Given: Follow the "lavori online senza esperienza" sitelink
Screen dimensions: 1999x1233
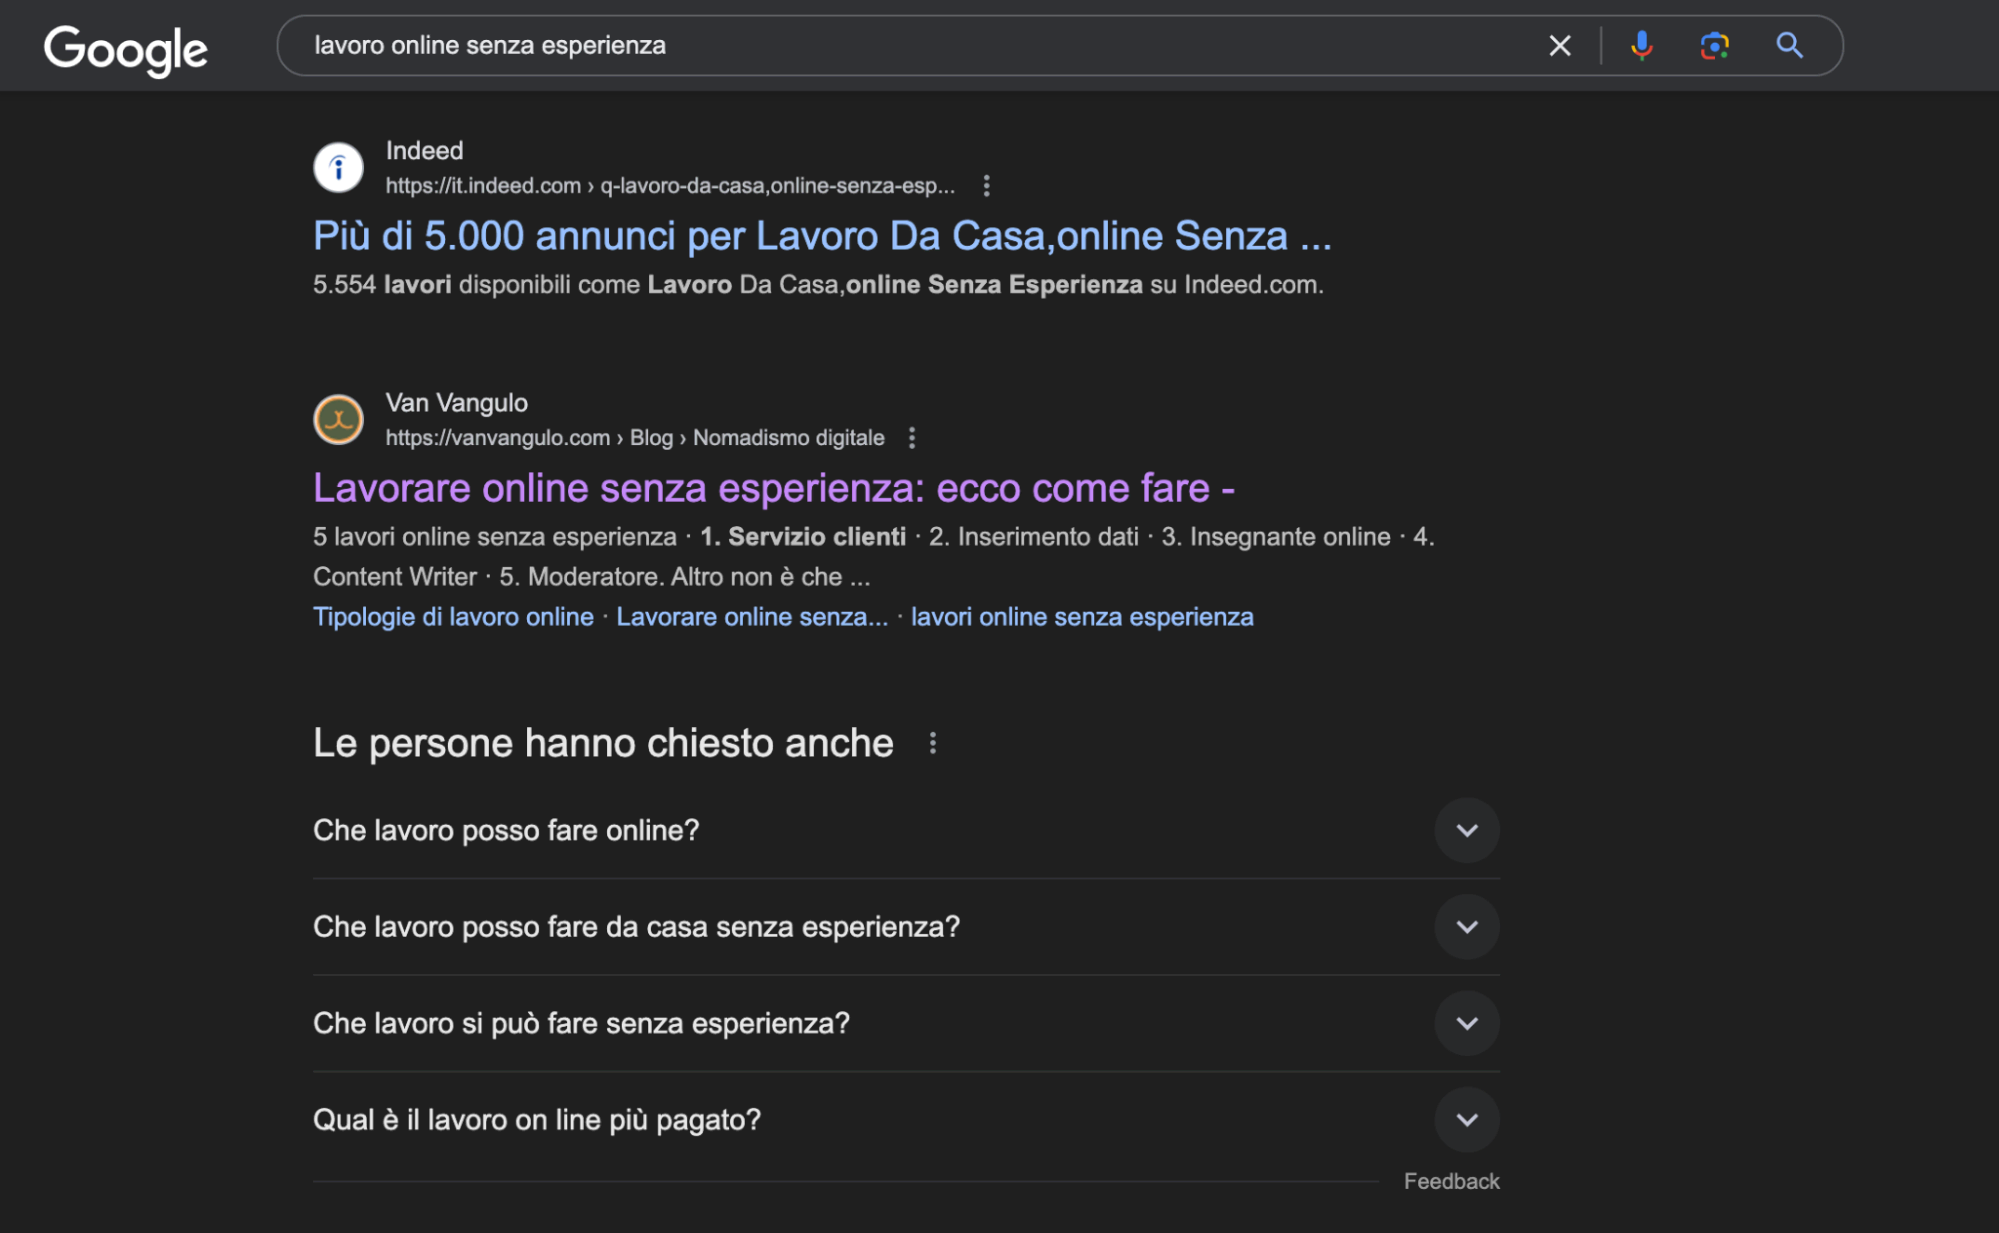Looking at the screenshot, I should tap(1081, 617).
